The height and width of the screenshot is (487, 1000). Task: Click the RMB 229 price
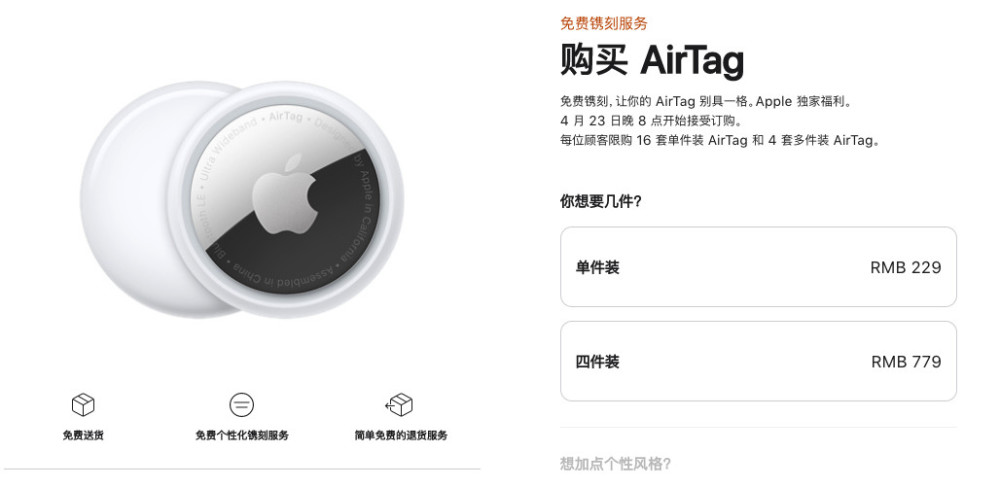click(905, 267)
